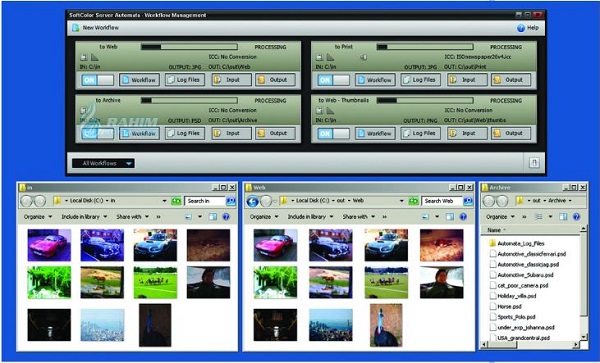
Task: Click the New Workflow button
Action: [x=95, y=28]
